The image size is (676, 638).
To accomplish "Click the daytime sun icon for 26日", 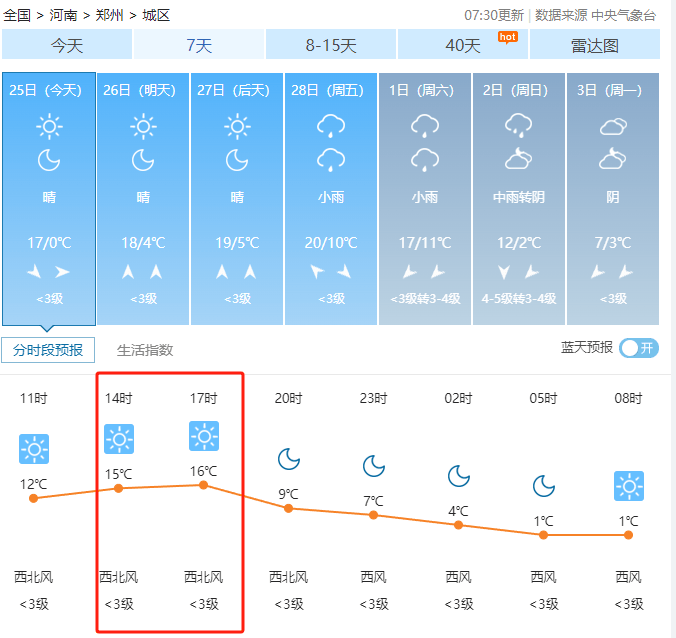I will click(x=143, y=126).
